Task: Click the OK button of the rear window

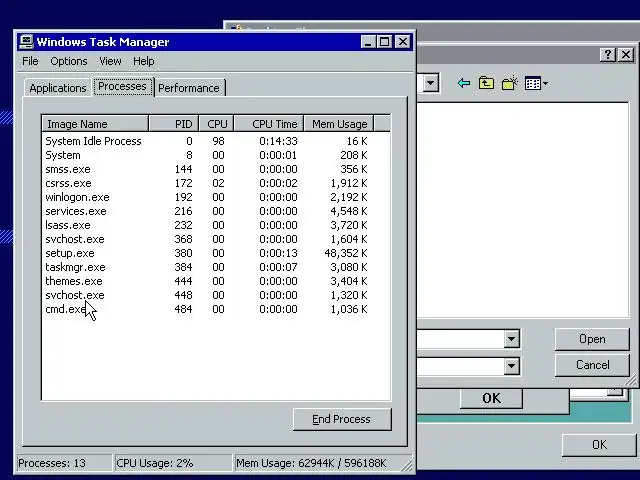Action: 599,444
